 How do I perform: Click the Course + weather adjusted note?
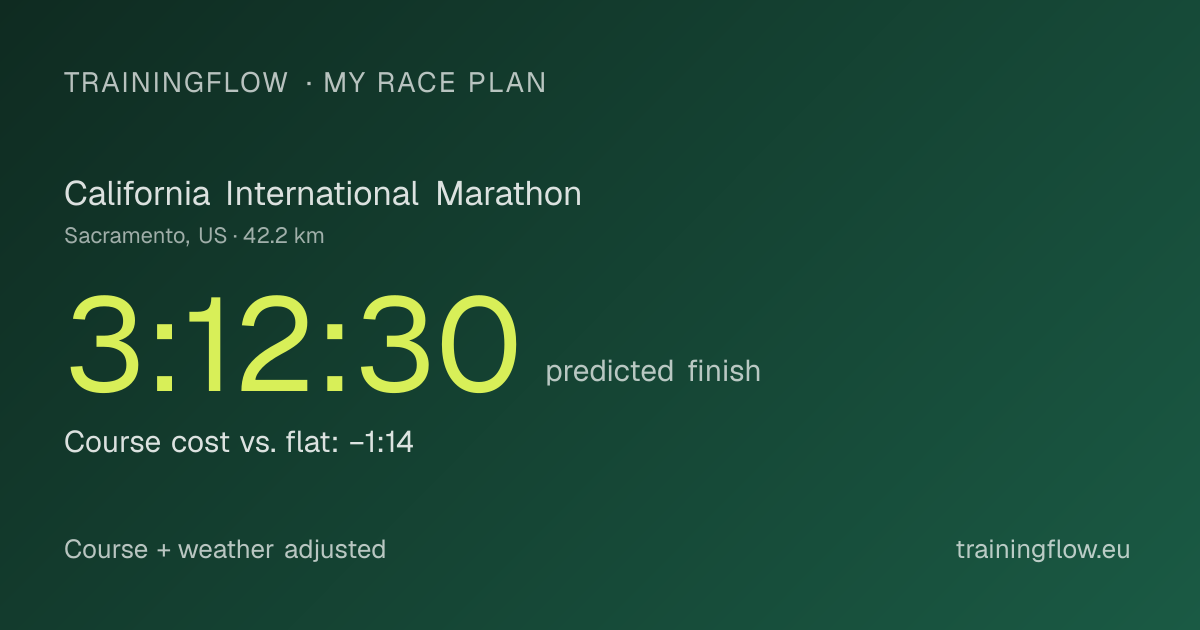[x=225, y=550]
